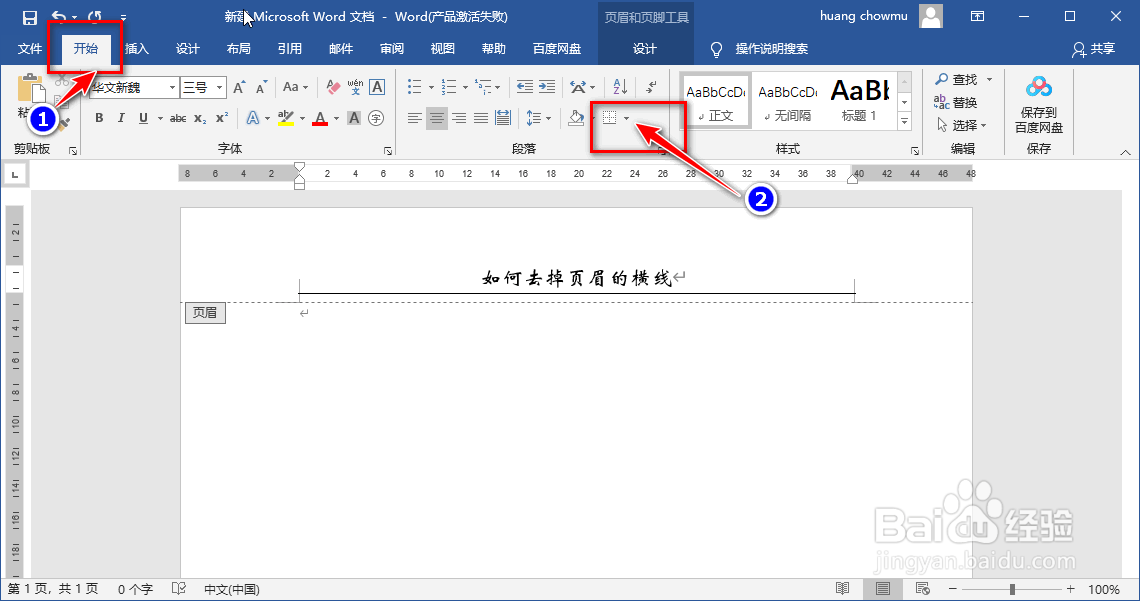Screen dimensions: 1140x601
Task: Center align the text
Action: [x=436, y=118]
